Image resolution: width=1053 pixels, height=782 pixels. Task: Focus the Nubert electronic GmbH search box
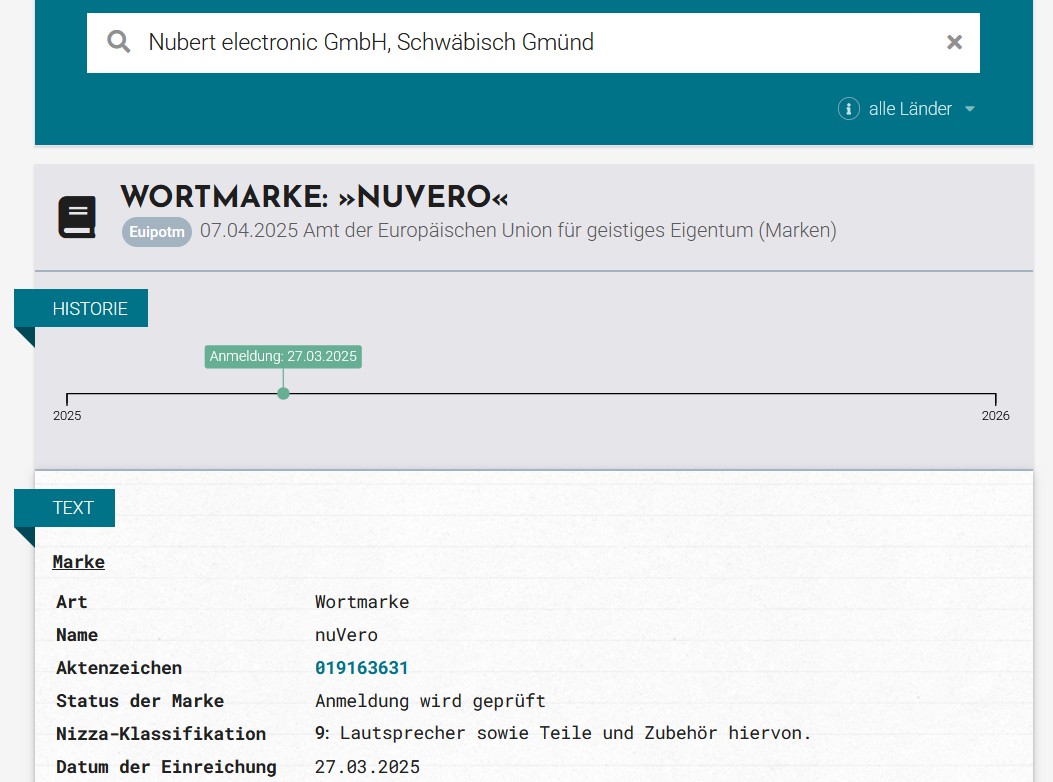point(530,42)
